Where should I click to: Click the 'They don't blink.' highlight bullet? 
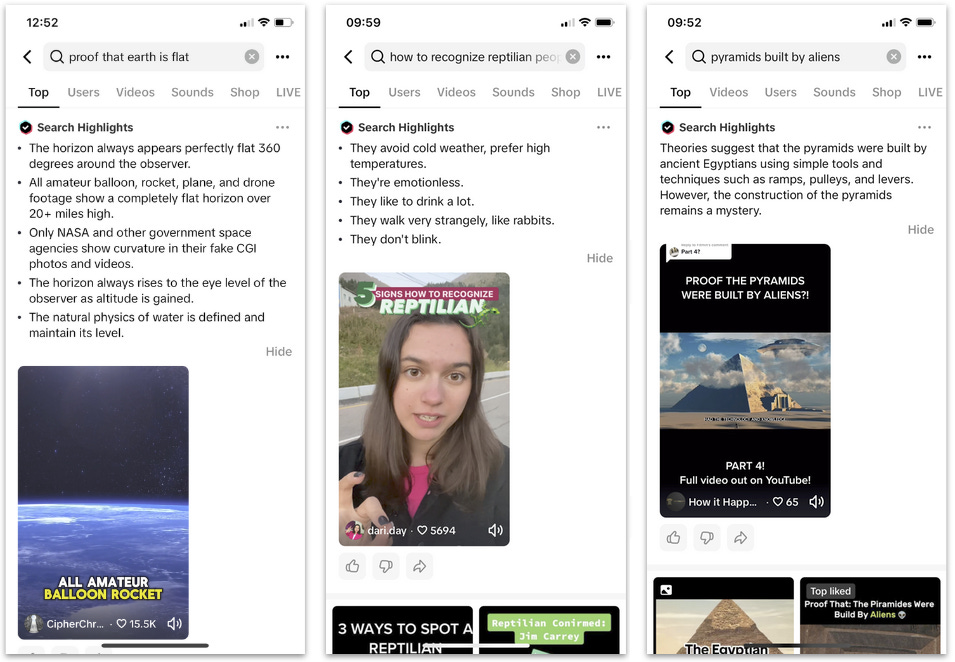tap(395, 239)
